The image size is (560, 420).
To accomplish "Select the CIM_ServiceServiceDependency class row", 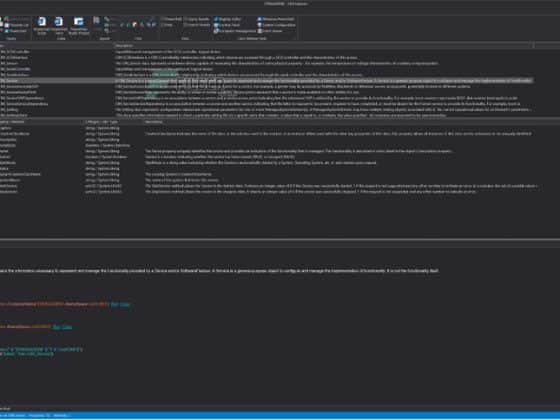I will pos(266,104).
